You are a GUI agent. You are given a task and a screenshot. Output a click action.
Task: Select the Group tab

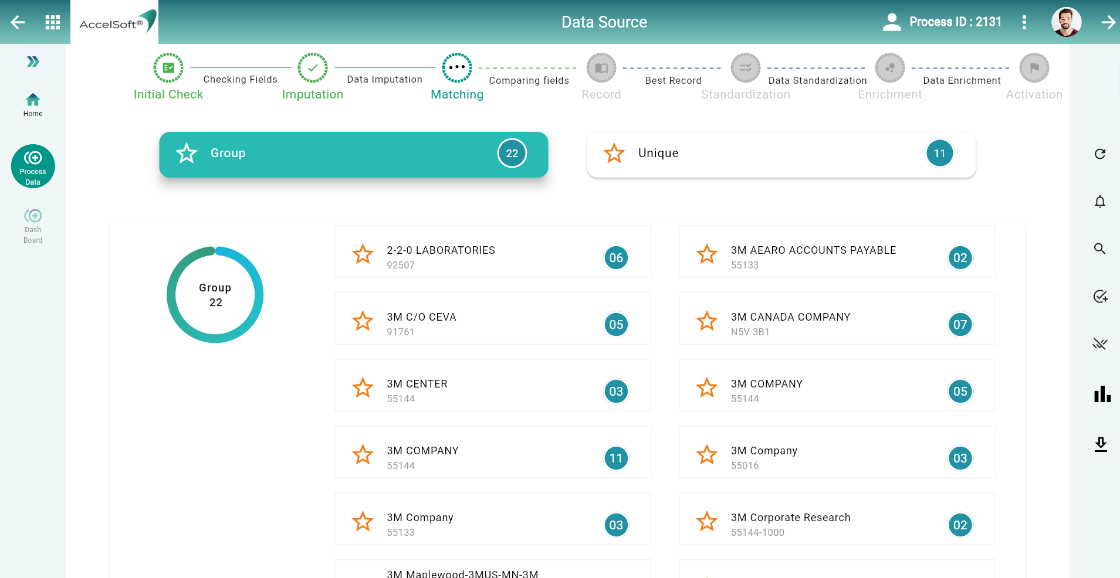click(x=353, y=154)
